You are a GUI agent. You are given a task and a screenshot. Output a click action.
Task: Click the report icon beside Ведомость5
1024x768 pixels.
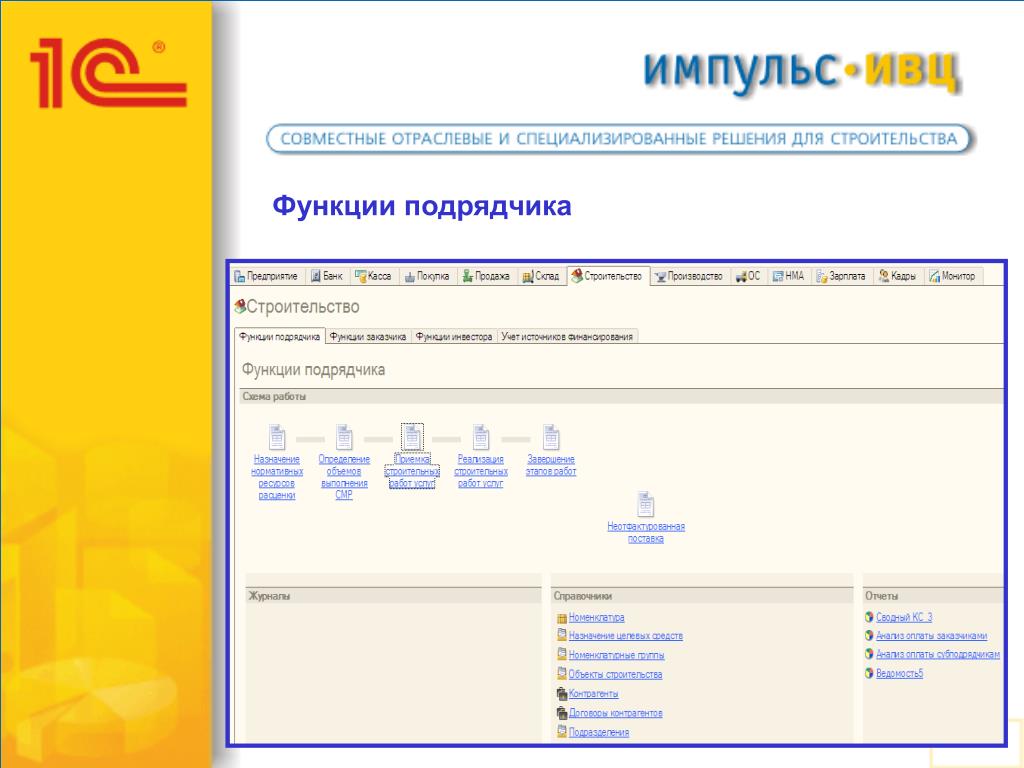click(869, 673)
